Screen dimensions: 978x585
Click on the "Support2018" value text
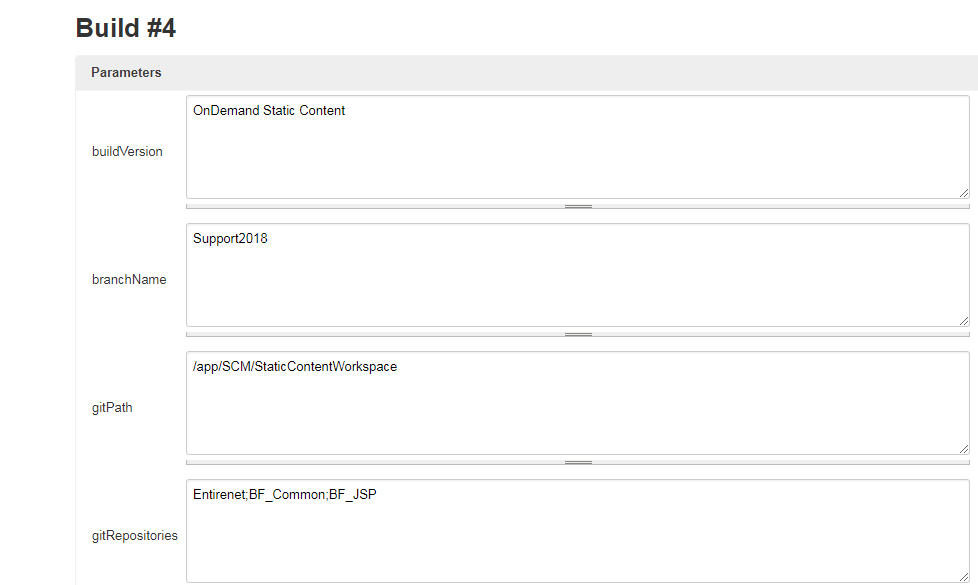230,239
